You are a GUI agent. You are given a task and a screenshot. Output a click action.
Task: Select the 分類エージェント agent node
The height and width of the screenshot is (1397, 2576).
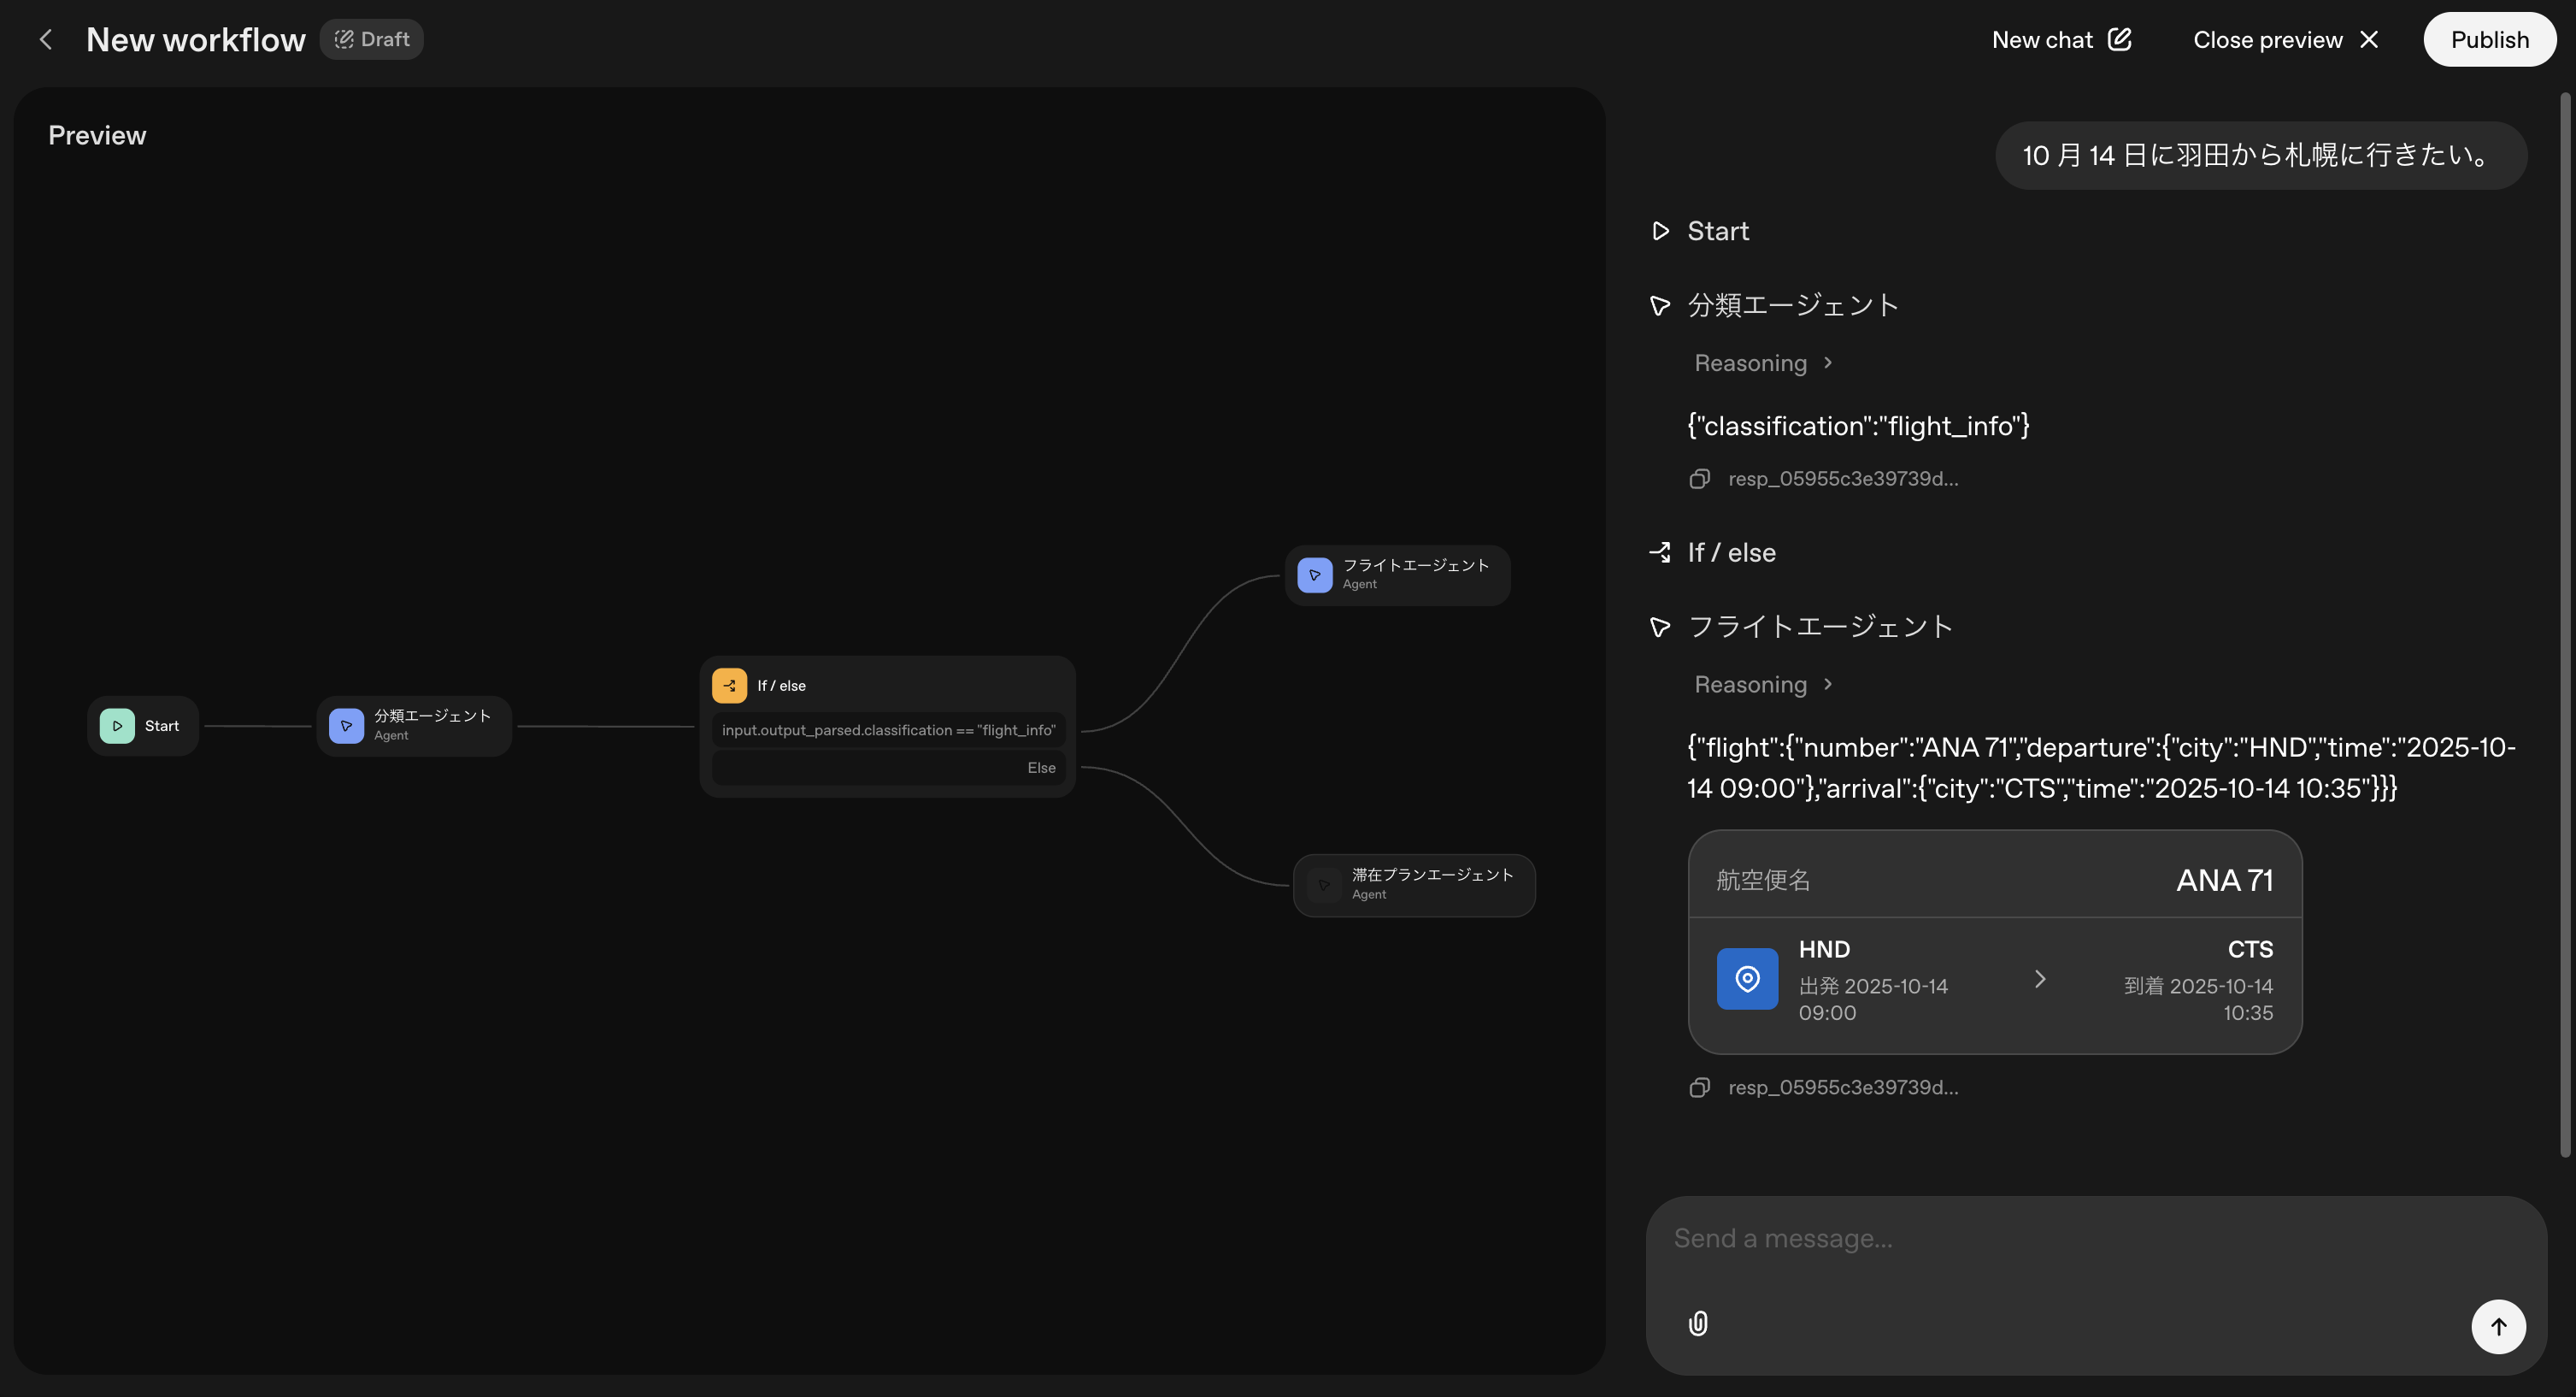(414, 726)
